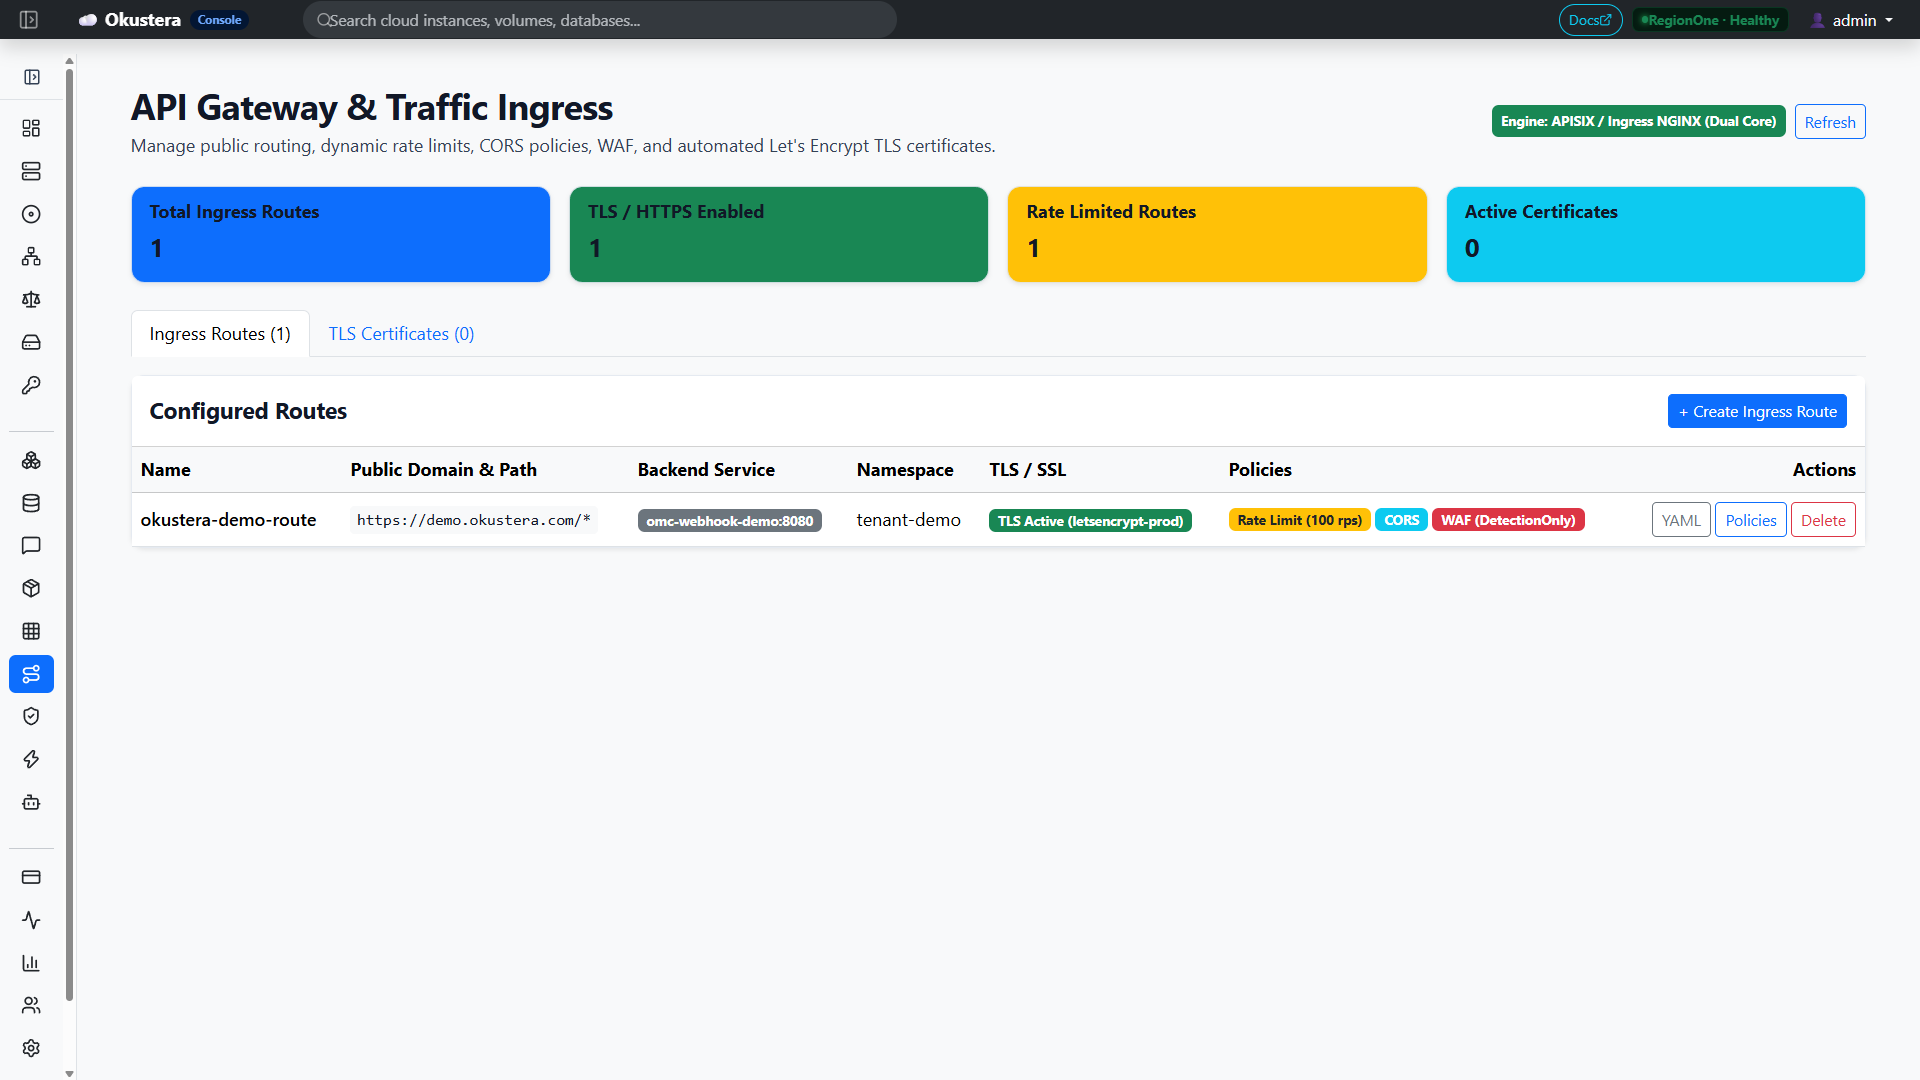1920x1080 pixels.
Task: Open the database cylinder icon in sidebar
Action: coord(31,503)
